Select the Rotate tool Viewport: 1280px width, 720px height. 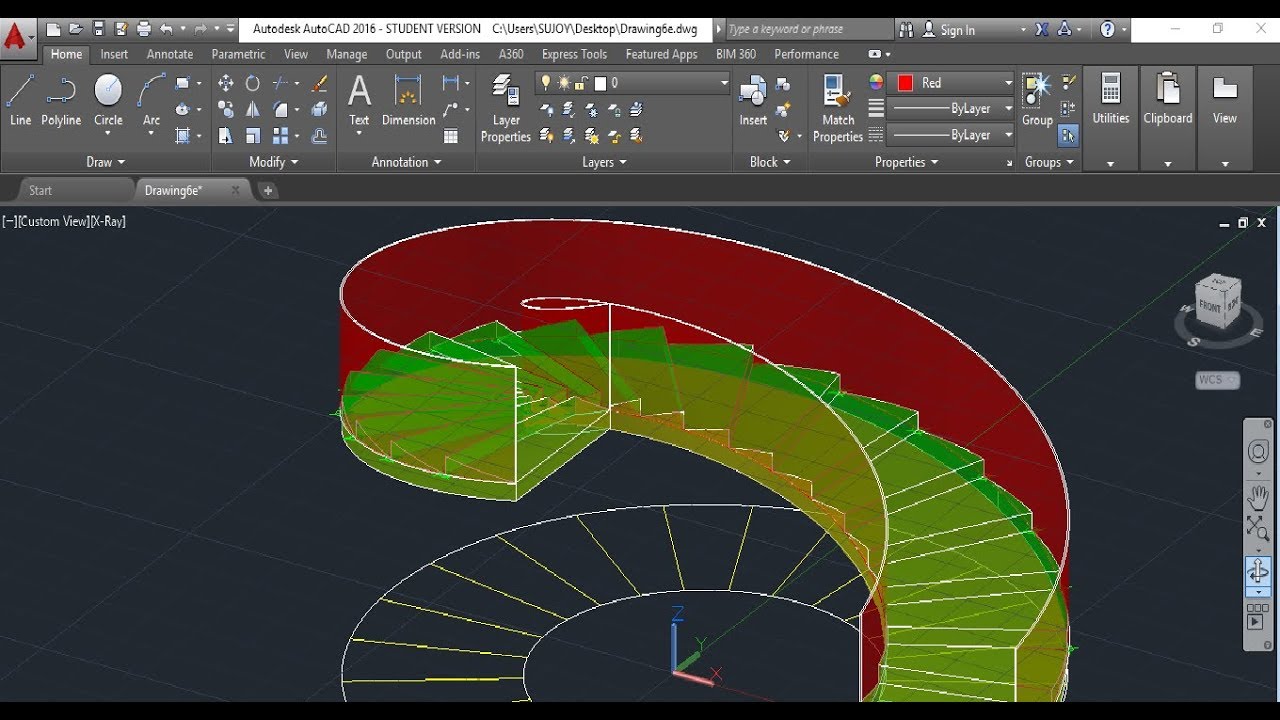(253, 84)
